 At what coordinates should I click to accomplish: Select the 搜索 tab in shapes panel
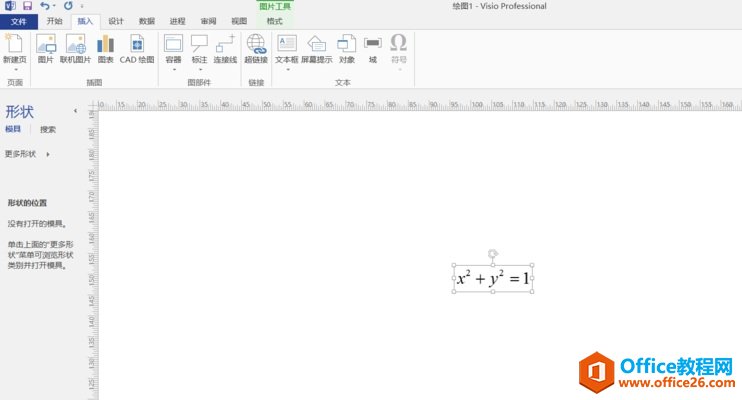tap(48, 129)
